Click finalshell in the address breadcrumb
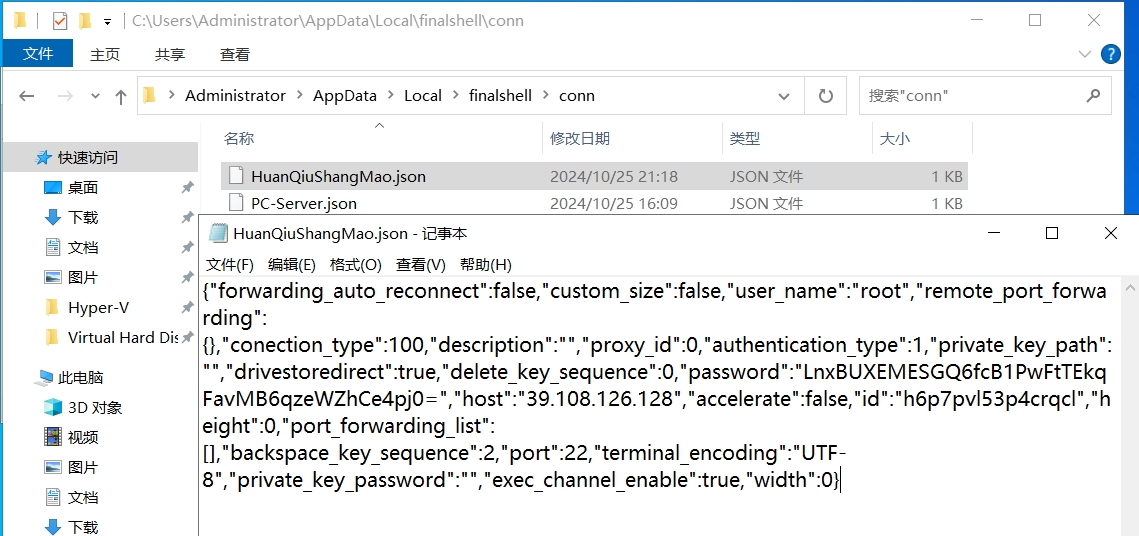The image size is (1139, 536). (x=500, y=95)
